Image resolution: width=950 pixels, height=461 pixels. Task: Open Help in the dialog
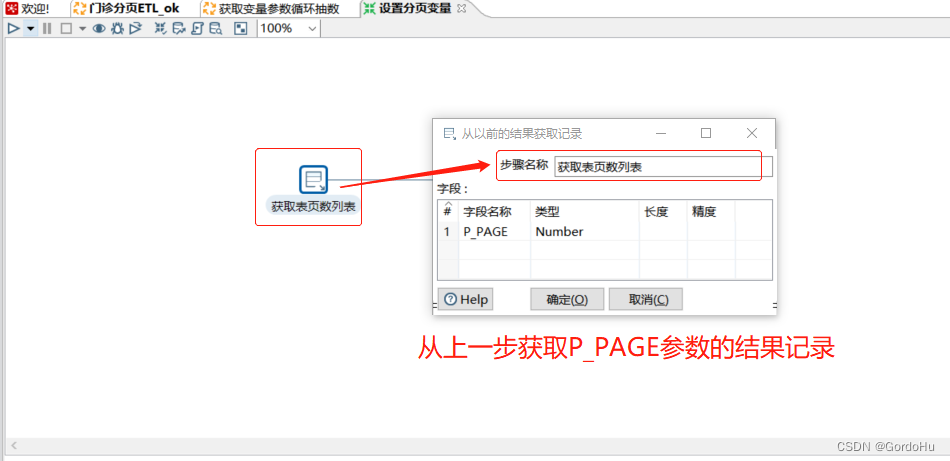tap(465, 299)
